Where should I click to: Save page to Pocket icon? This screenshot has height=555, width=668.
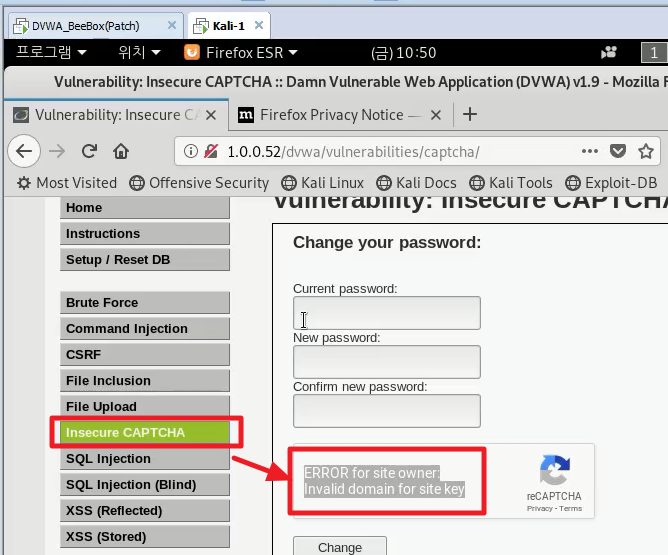[x=618, y=151]
